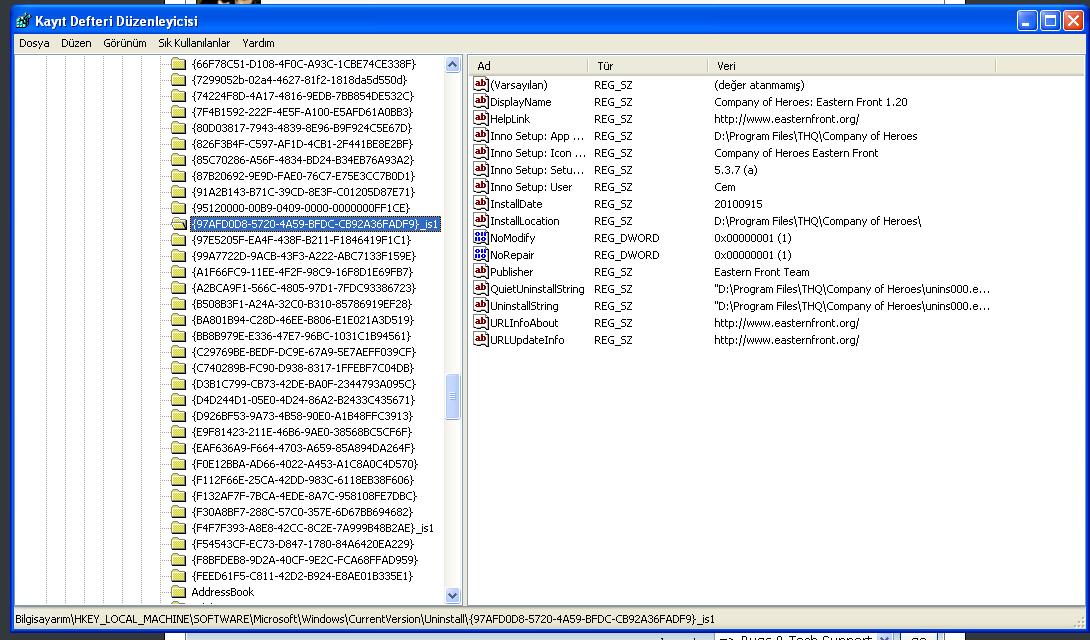Screen dimensions: 1090x640
Task: Click the InstallLocation value icon
Action: pos(480,220)
